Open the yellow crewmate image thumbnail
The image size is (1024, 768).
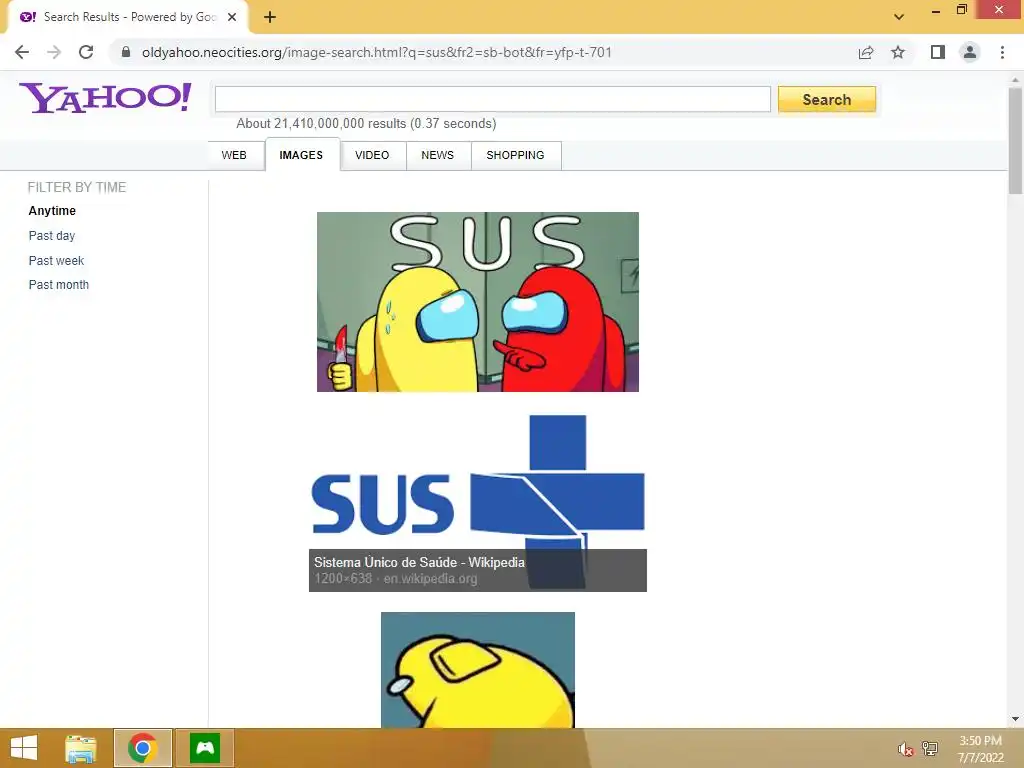[x=478, y=670]
